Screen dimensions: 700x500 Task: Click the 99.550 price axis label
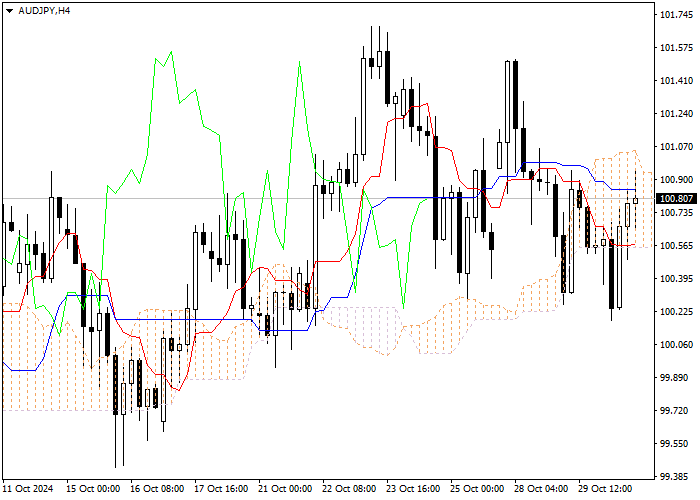pyautogui.click(x=674, y=444)
